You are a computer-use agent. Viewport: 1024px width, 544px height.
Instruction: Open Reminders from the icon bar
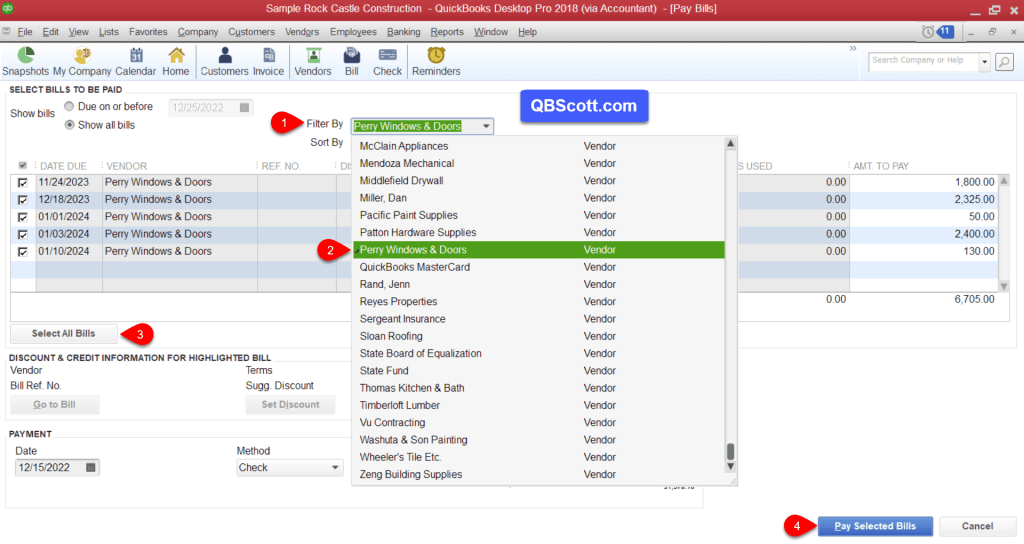(436, 61)
